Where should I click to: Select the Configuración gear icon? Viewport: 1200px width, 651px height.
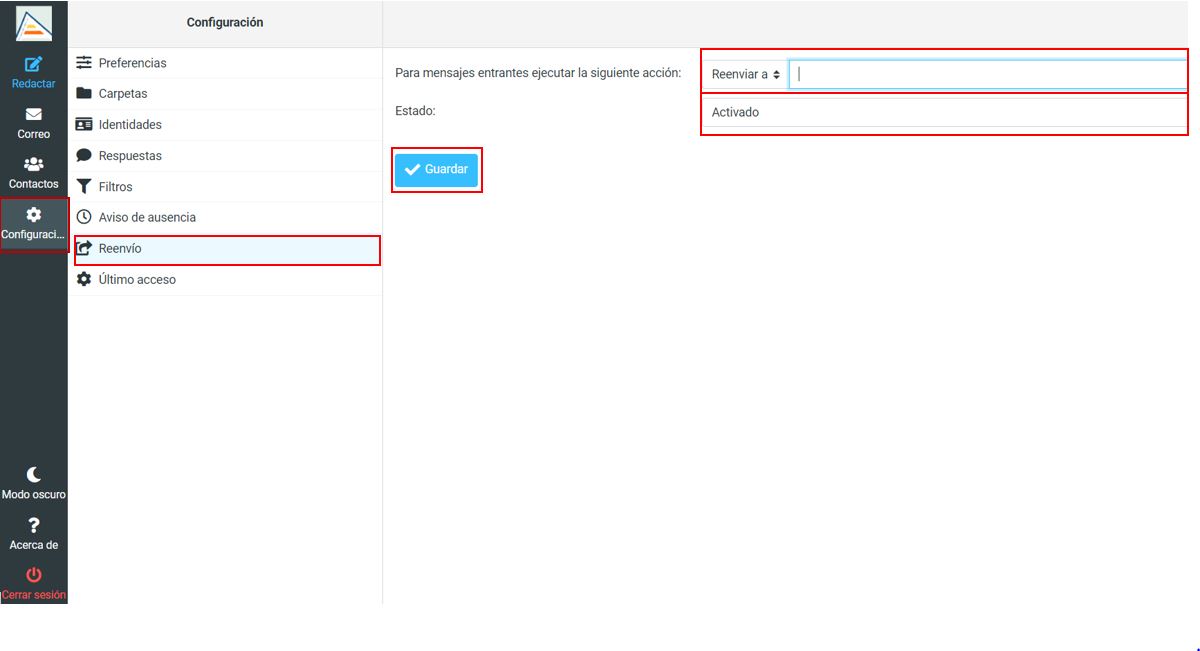(33, 215)
